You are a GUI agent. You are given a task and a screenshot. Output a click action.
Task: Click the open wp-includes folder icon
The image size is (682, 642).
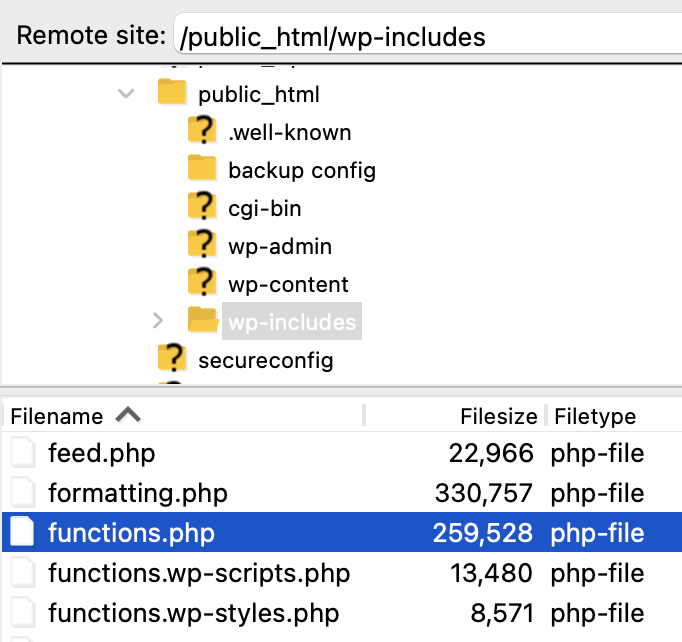[x=203, y=320]
